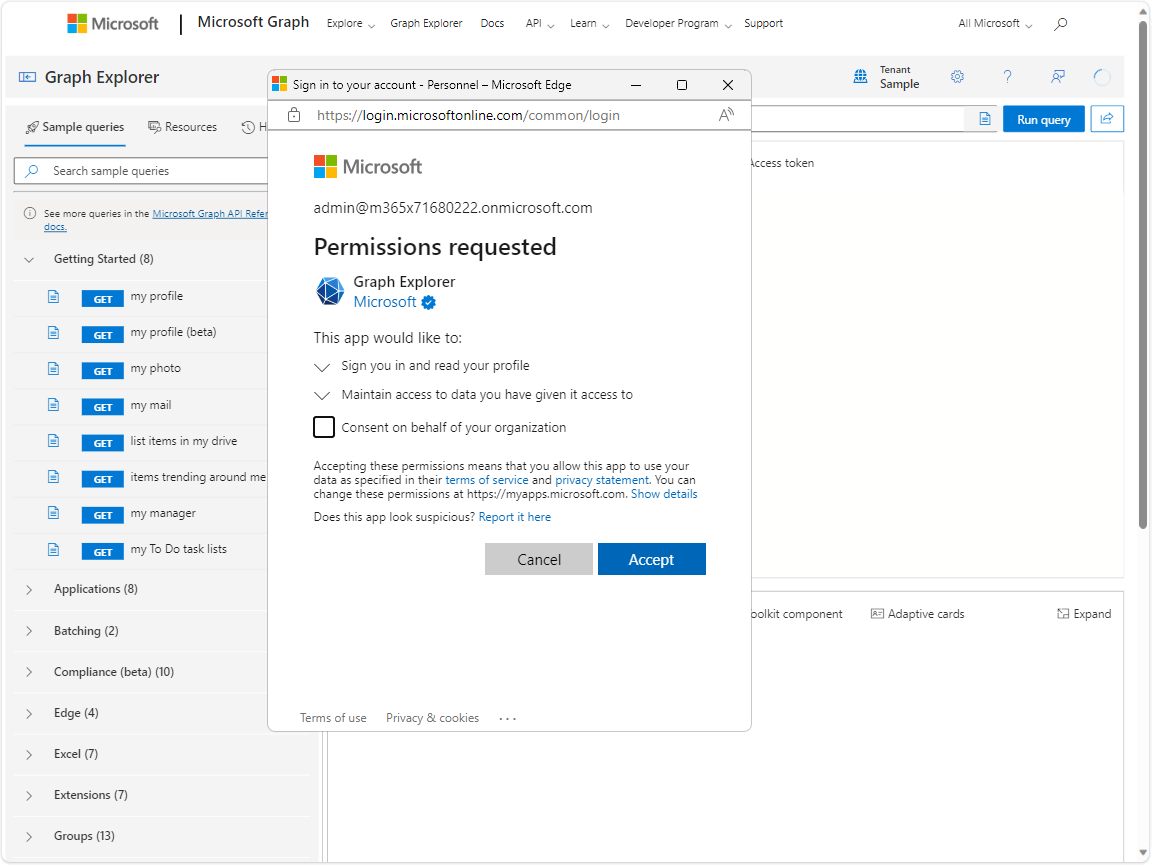Open the terms of service link
The image size is (1152, 865).
pyautogui.click(x=486, y=480)
